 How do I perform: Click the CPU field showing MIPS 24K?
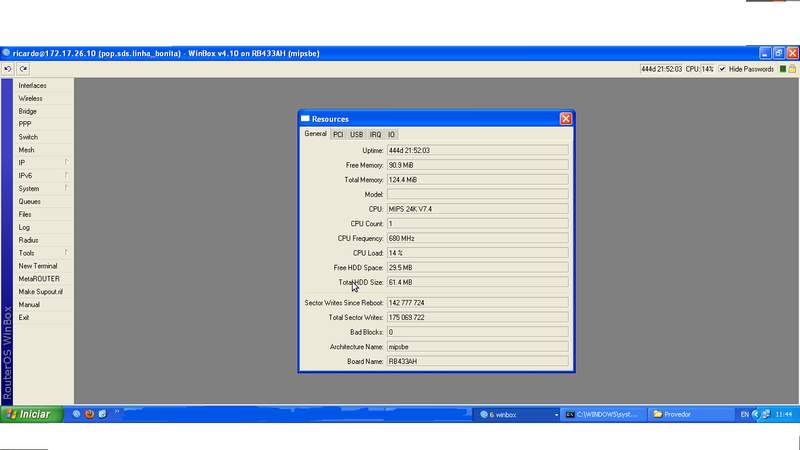pyautogui.click(x=478, y=209)
